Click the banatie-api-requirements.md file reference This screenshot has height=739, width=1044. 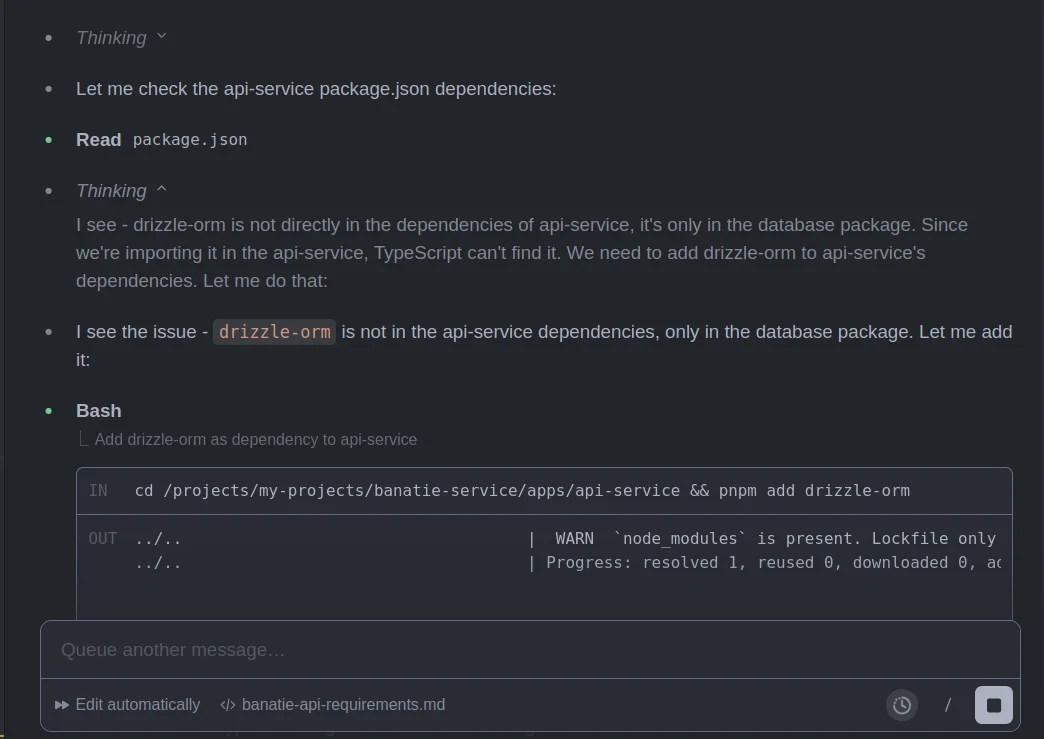343,705
